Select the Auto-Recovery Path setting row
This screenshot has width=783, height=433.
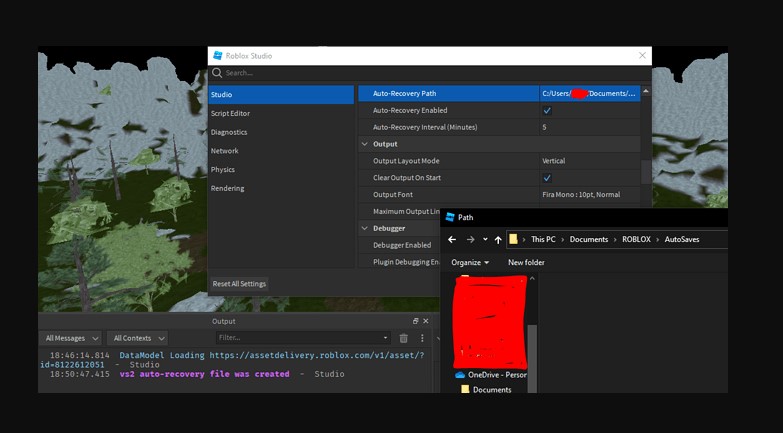click(499, 93)
